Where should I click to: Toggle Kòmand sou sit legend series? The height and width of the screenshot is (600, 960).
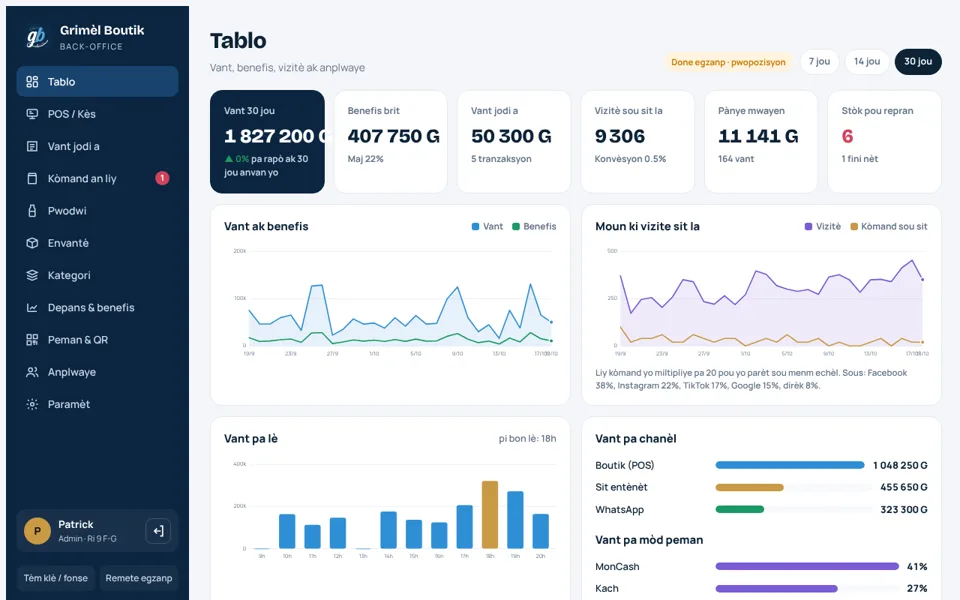[x=889, y=227]
